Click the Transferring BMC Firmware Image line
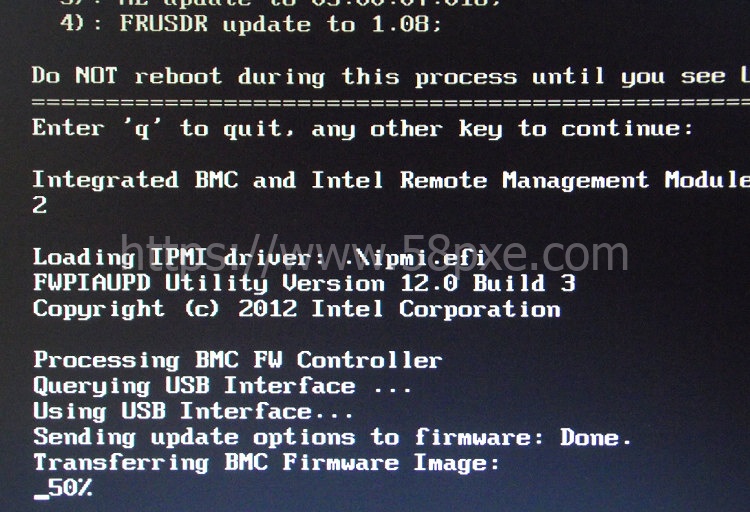750x512 pixels. click(266, 463)
